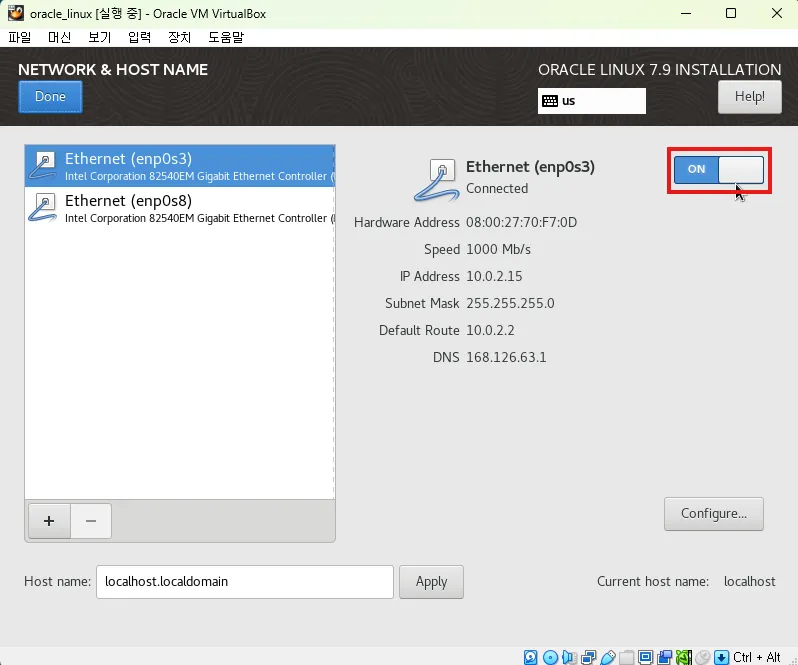Click the cable icon of enp0s3 list row
Viewport: 798px width, 665px height.
(x=43, y=166)
